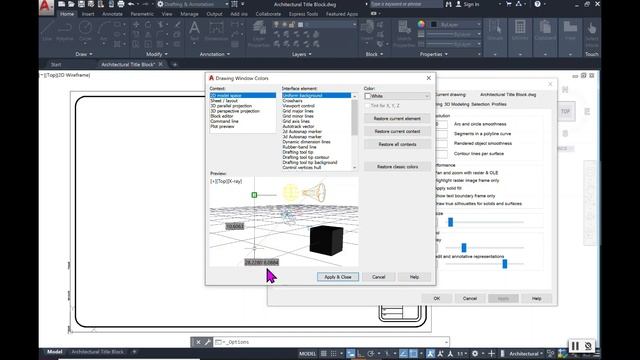This screenshot has width=640, height=360.
Task: Select the Arc tool
Action: click(104, 32)
